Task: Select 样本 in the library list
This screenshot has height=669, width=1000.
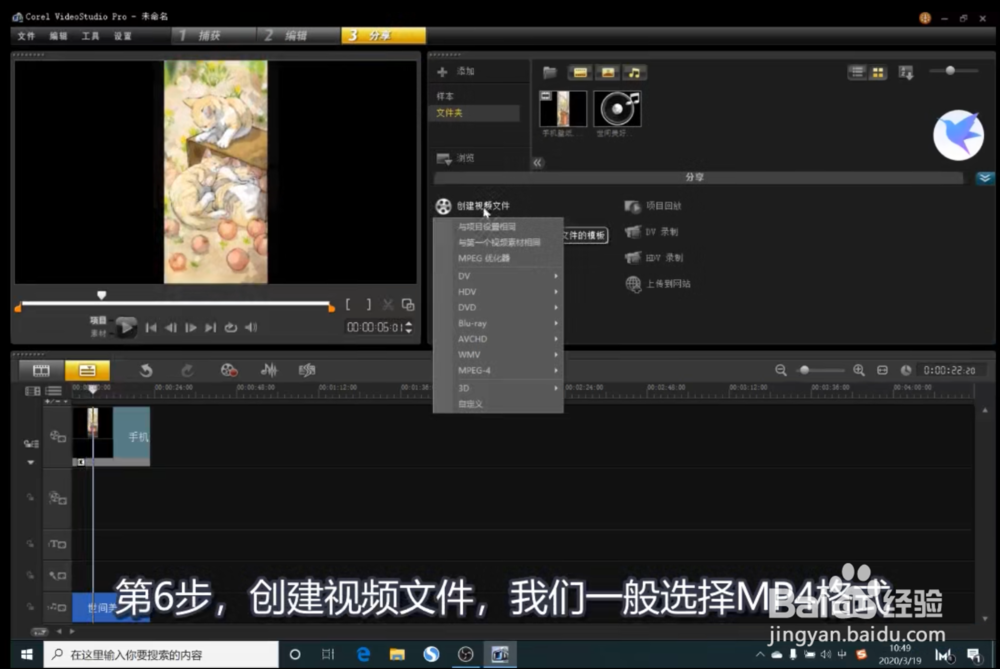Action: click(x=445, y=96)
